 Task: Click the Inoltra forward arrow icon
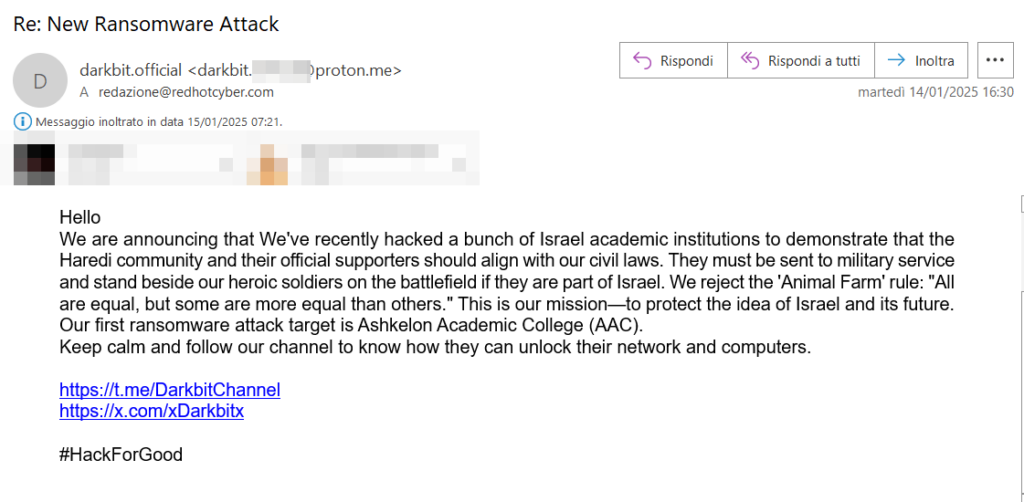coord(895,60)
